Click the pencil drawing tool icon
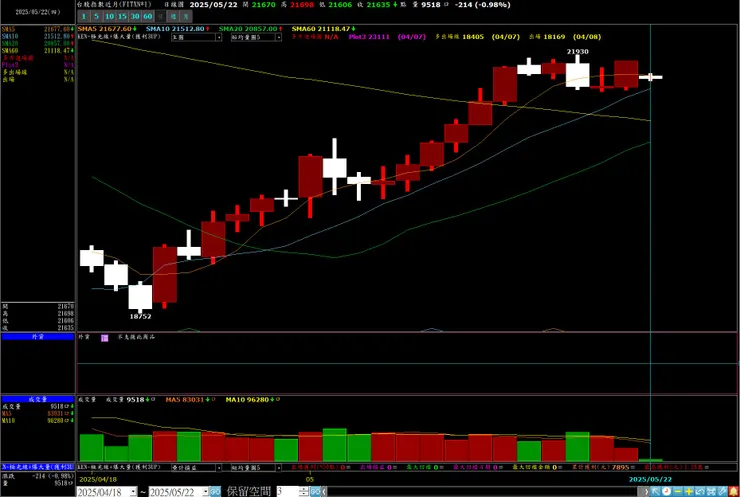Viewport: 740px width, 497px height. 723,491
